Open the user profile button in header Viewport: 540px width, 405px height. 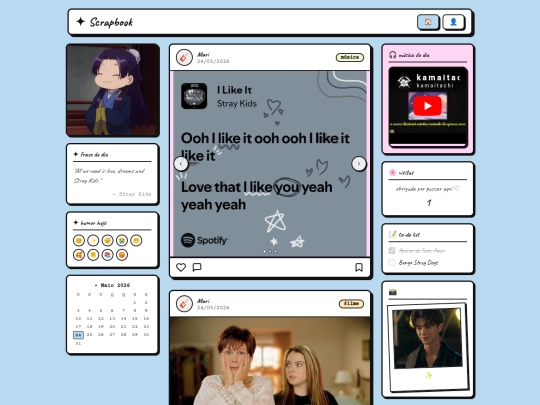pyautogui.click(x=454, y=22)
